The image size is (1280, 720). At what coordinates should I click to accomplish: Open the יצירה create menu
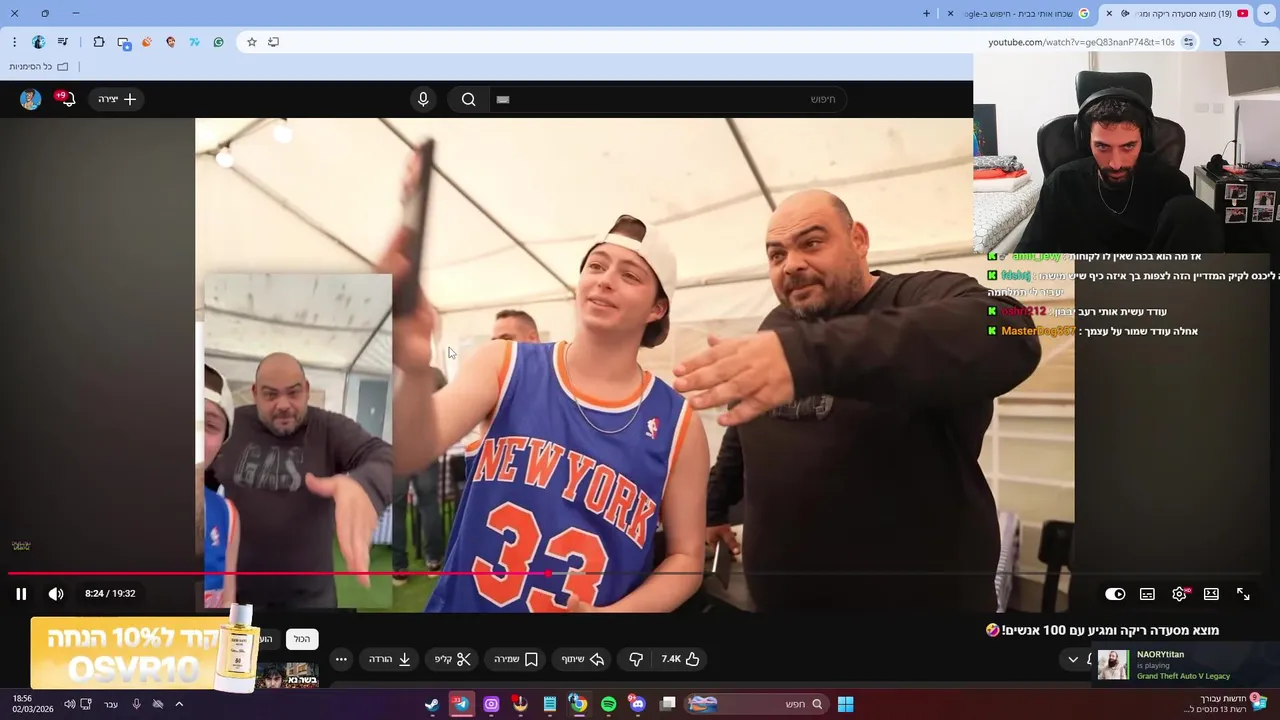point(117,99)
